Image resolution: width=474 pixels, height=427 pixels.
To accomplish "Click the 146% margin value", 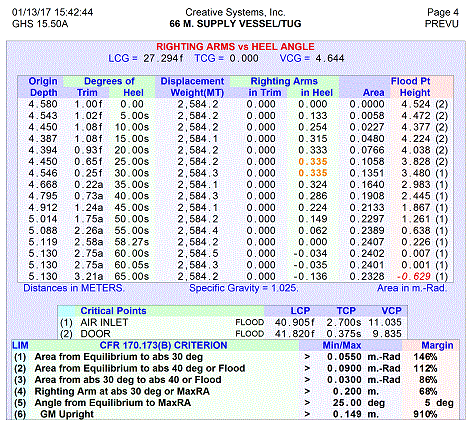I will [425, 357].
